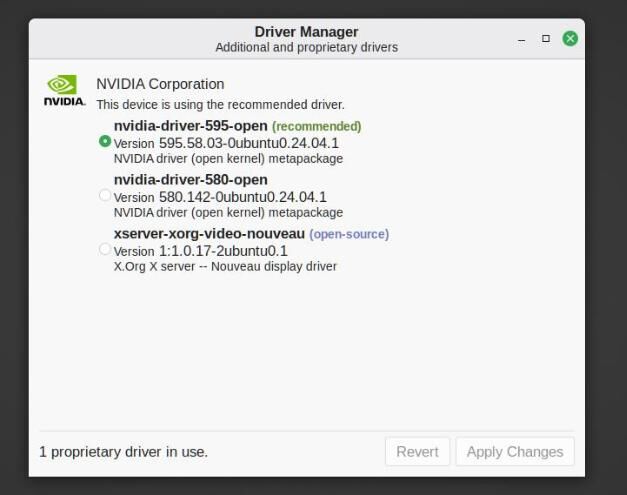The width and height of the screenshot is (627, 495).
Task: Click the Revert button
Action: click(417, 452)
